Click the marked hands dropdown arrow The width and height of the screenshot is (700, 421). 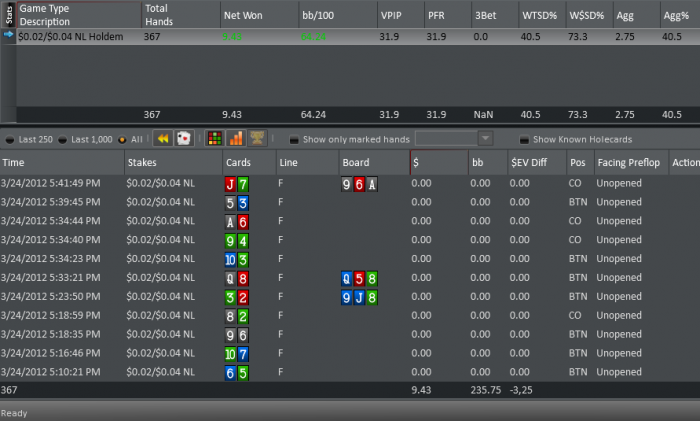(x=485, y=139)
